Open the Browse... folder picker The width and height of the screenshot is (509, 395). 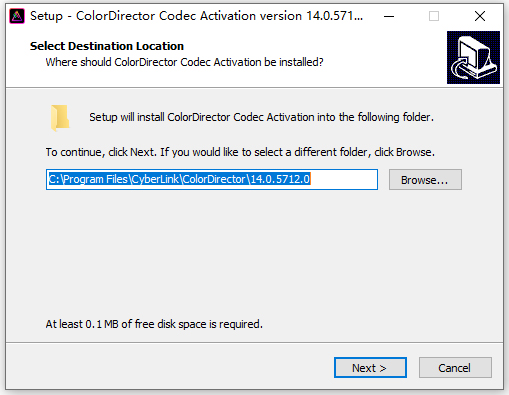[425, 180]
